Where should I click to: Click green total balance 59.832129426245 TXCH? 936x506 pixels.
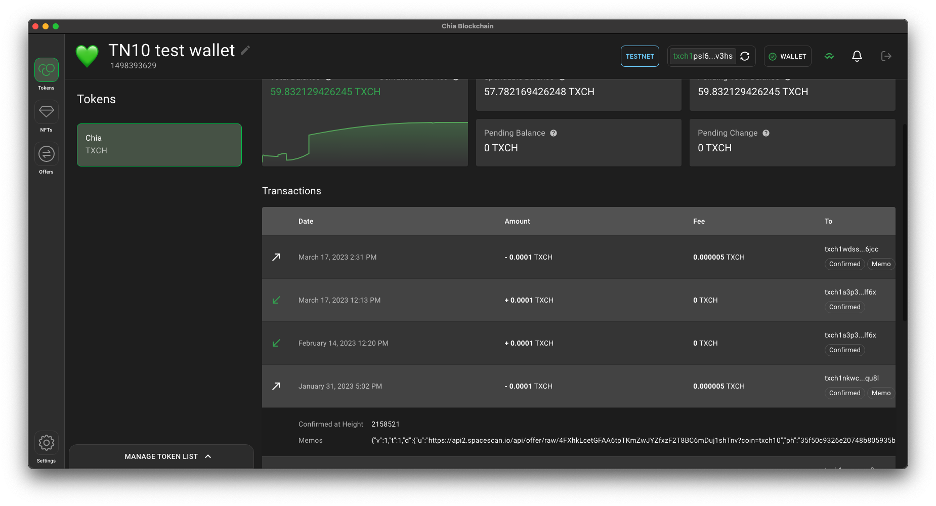click(x=325, y=91)
